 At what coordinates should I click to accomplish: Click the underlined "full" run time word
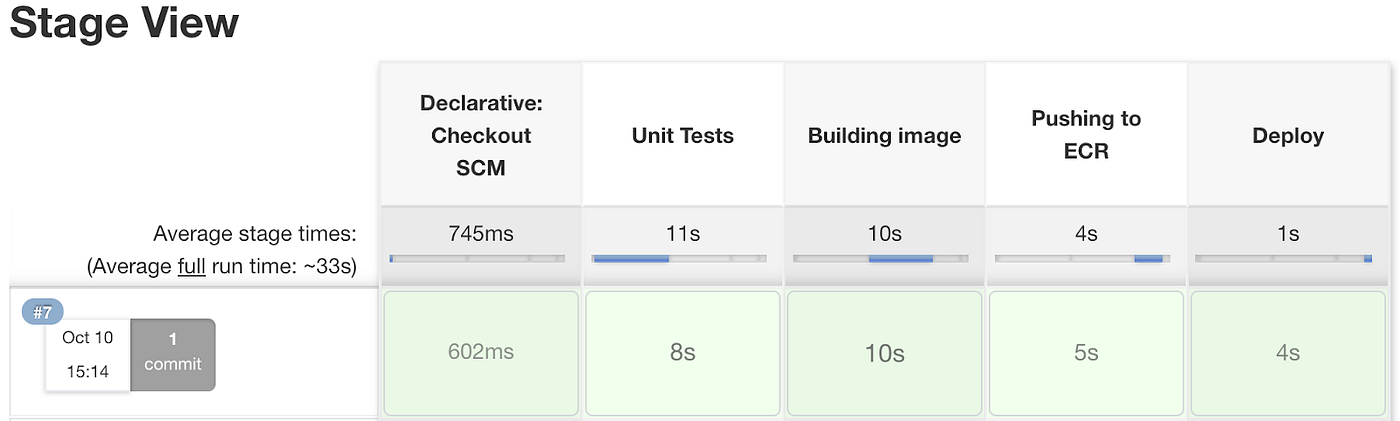(x=190, y=267)
